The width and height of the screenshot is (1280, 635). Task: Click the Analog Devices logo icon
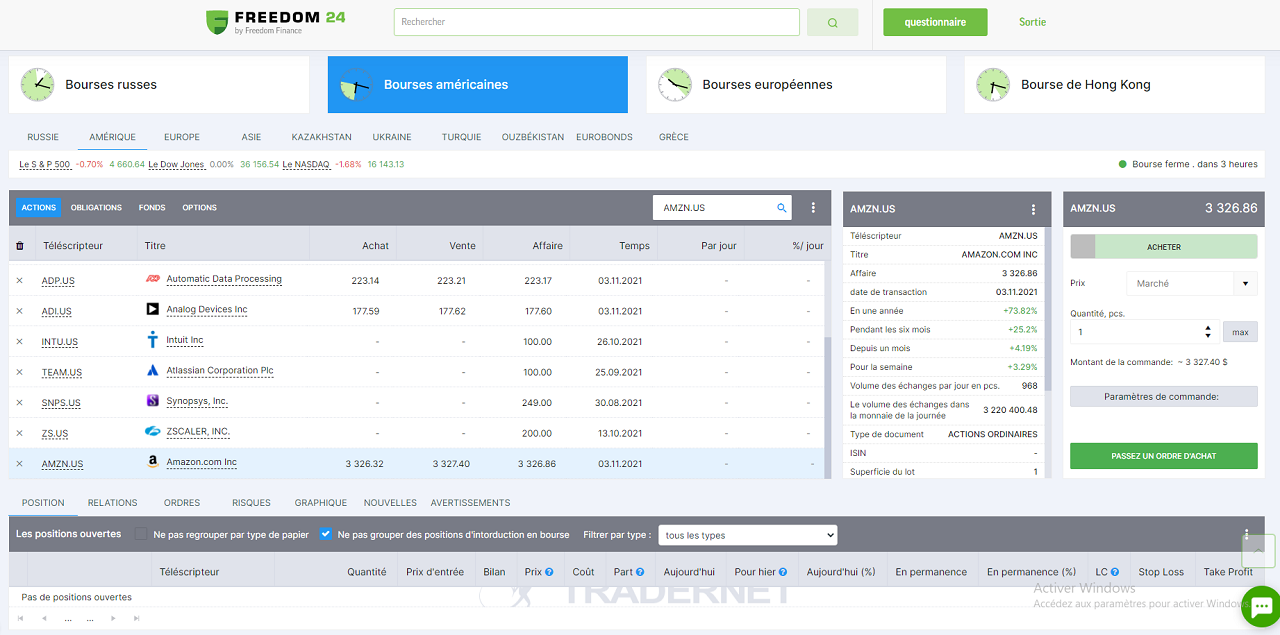153,309
